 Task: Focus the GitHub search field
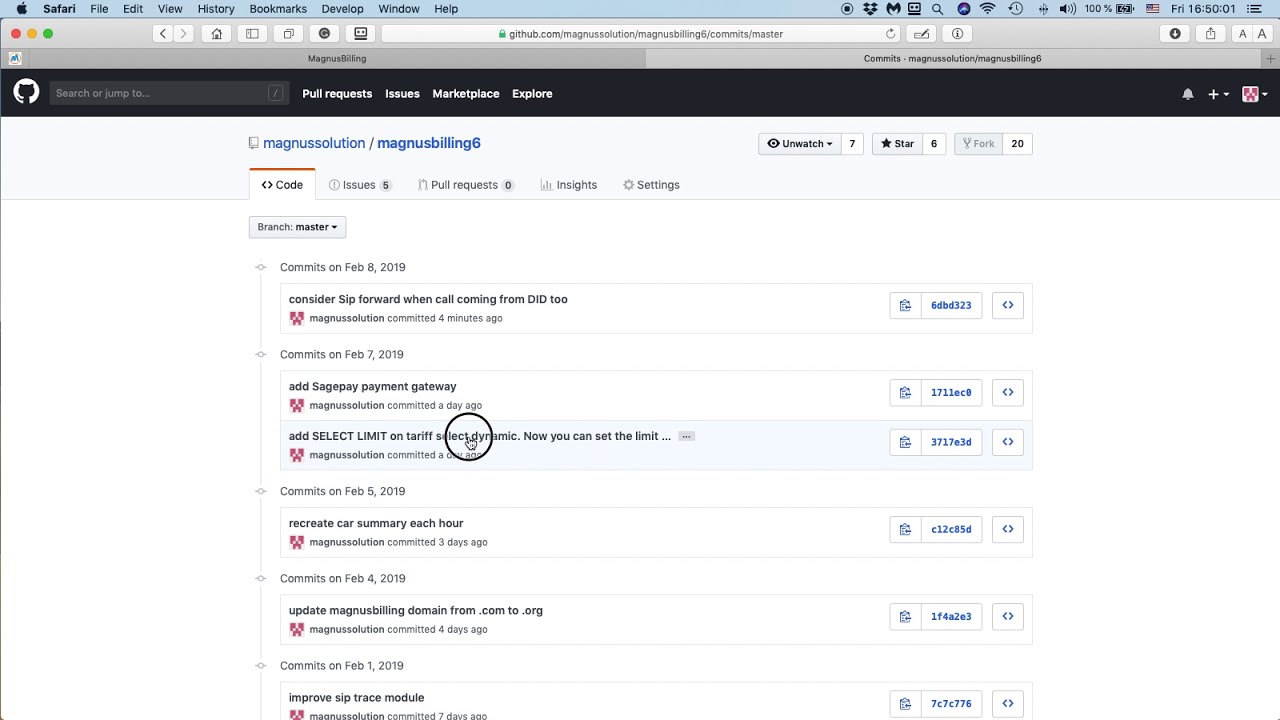point(167,93)
